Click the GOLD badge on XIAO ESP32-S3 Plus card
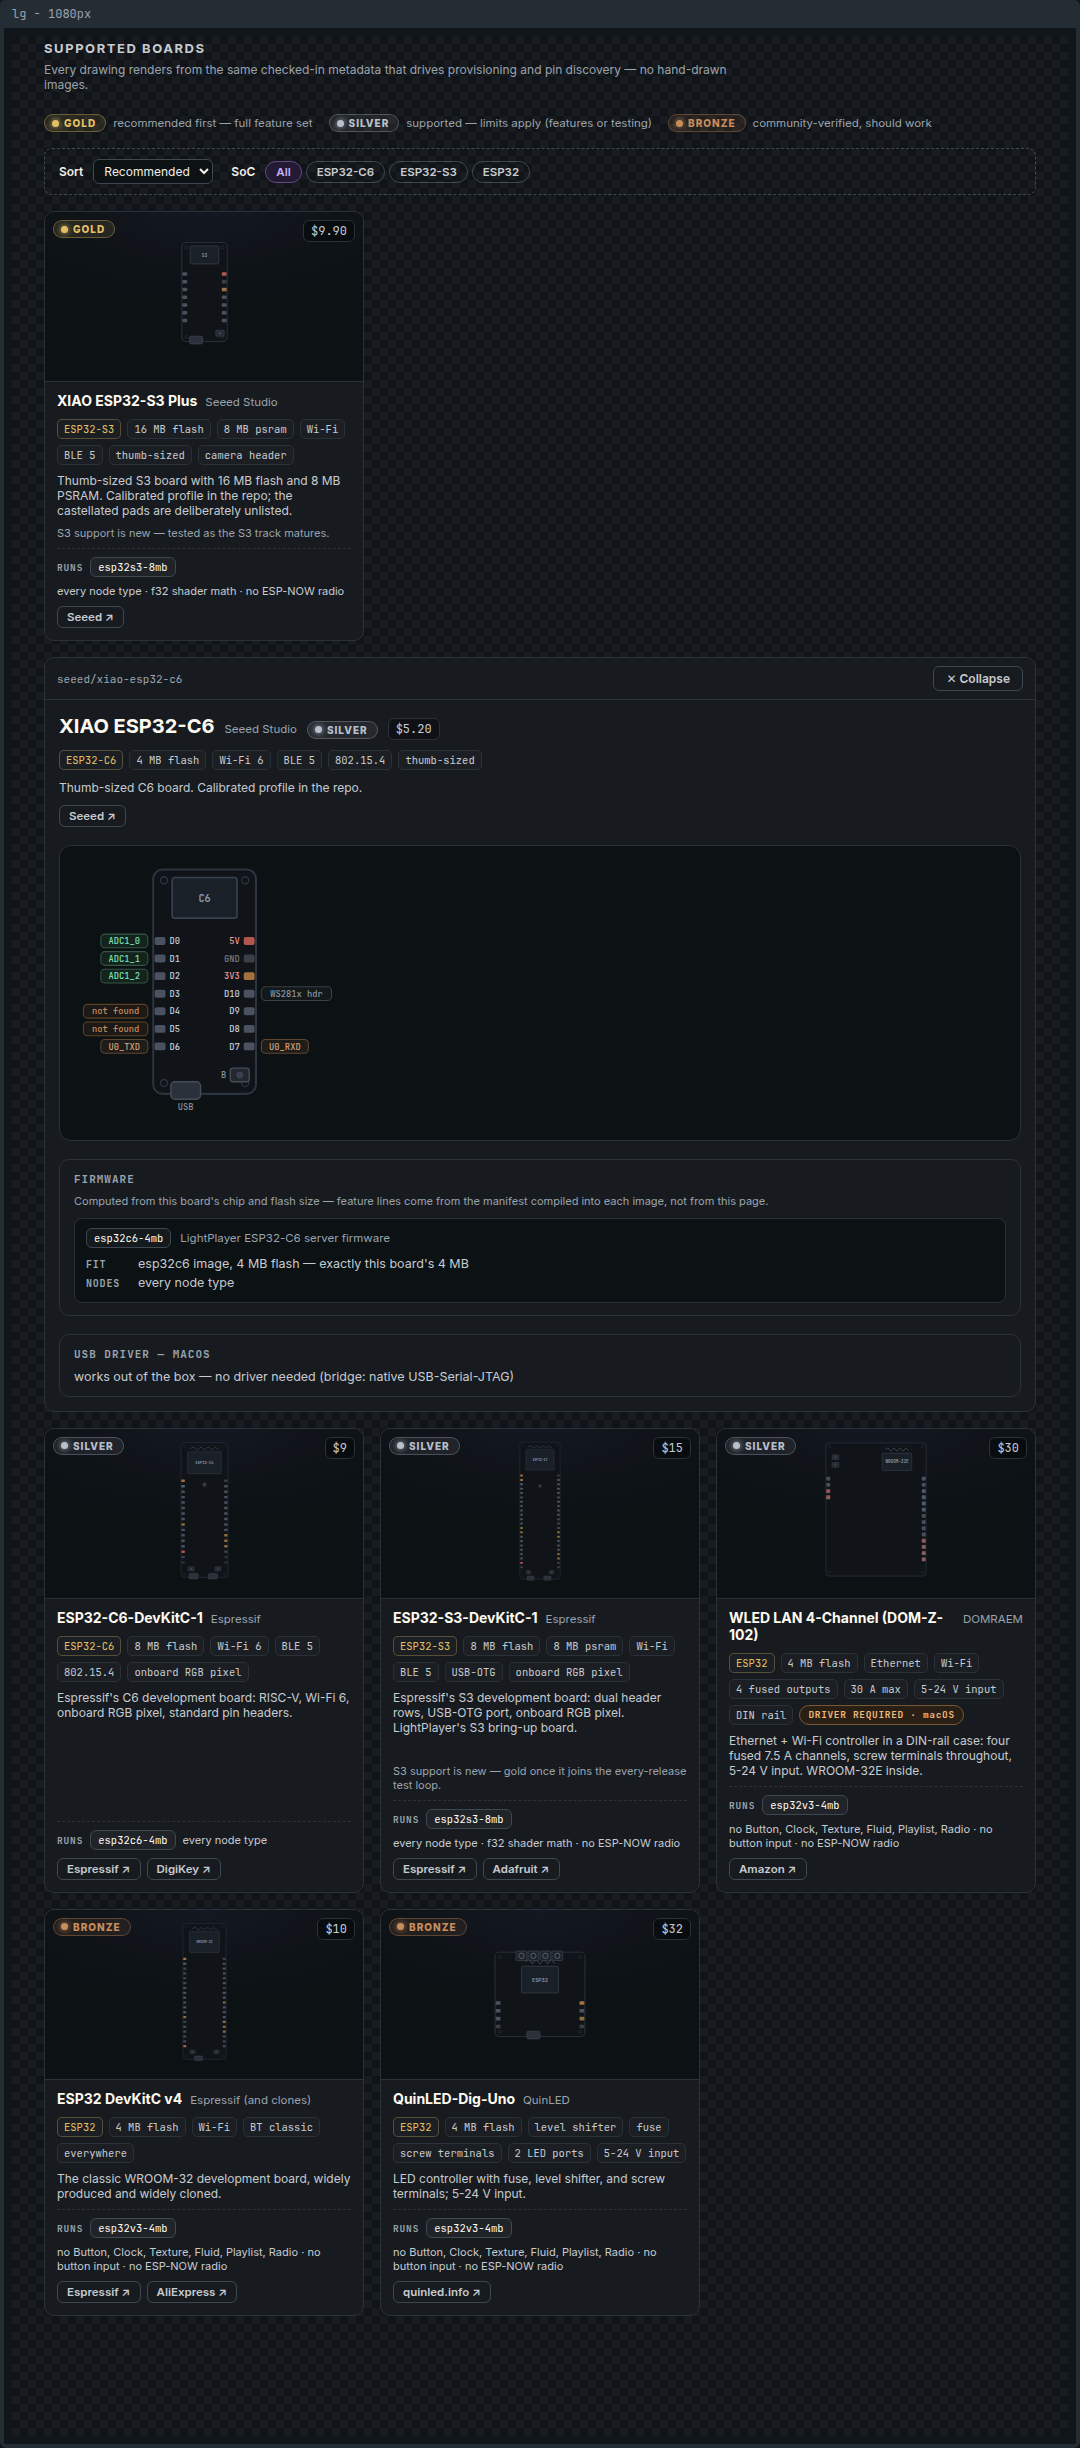 coord(84,229)
